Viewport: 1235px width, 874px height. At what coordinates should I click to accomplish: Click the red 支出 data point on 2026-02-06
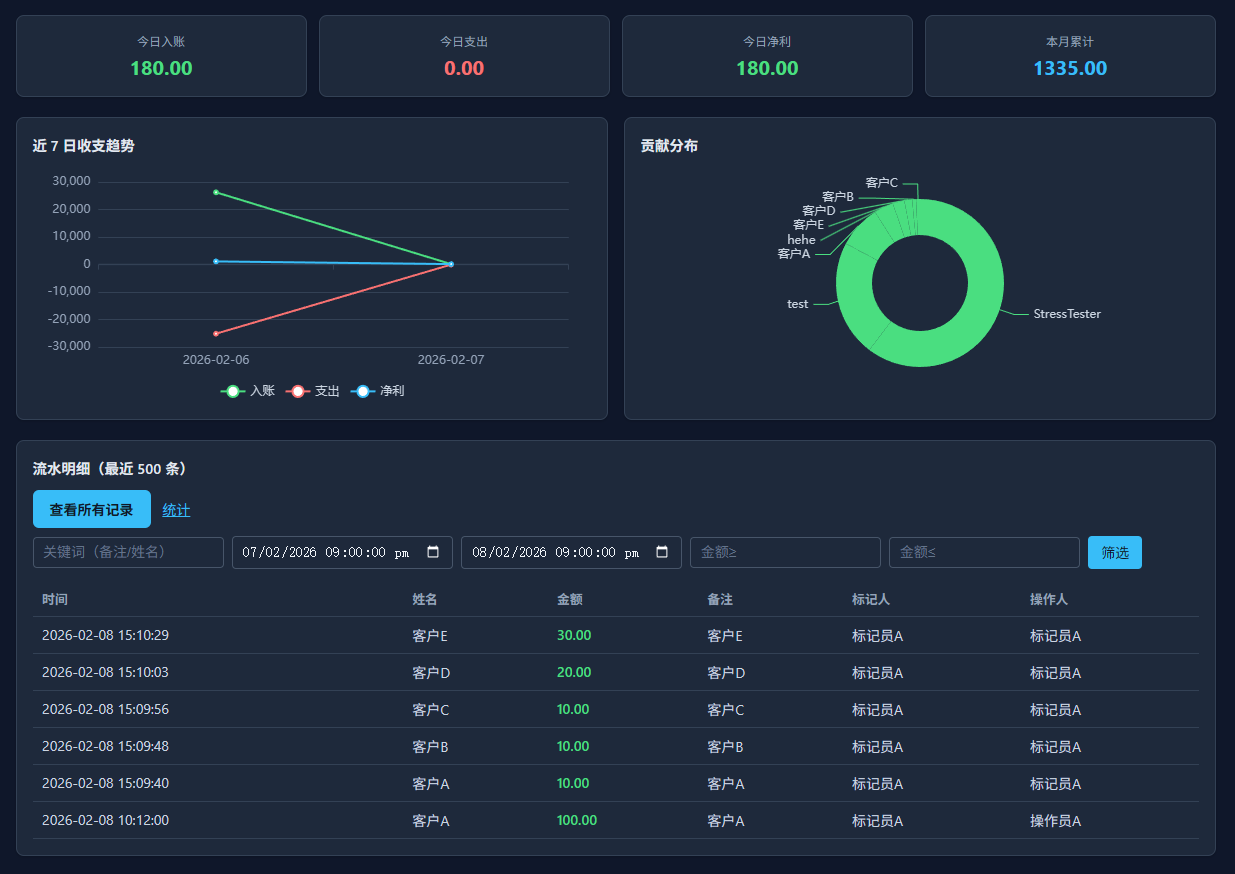216,333
